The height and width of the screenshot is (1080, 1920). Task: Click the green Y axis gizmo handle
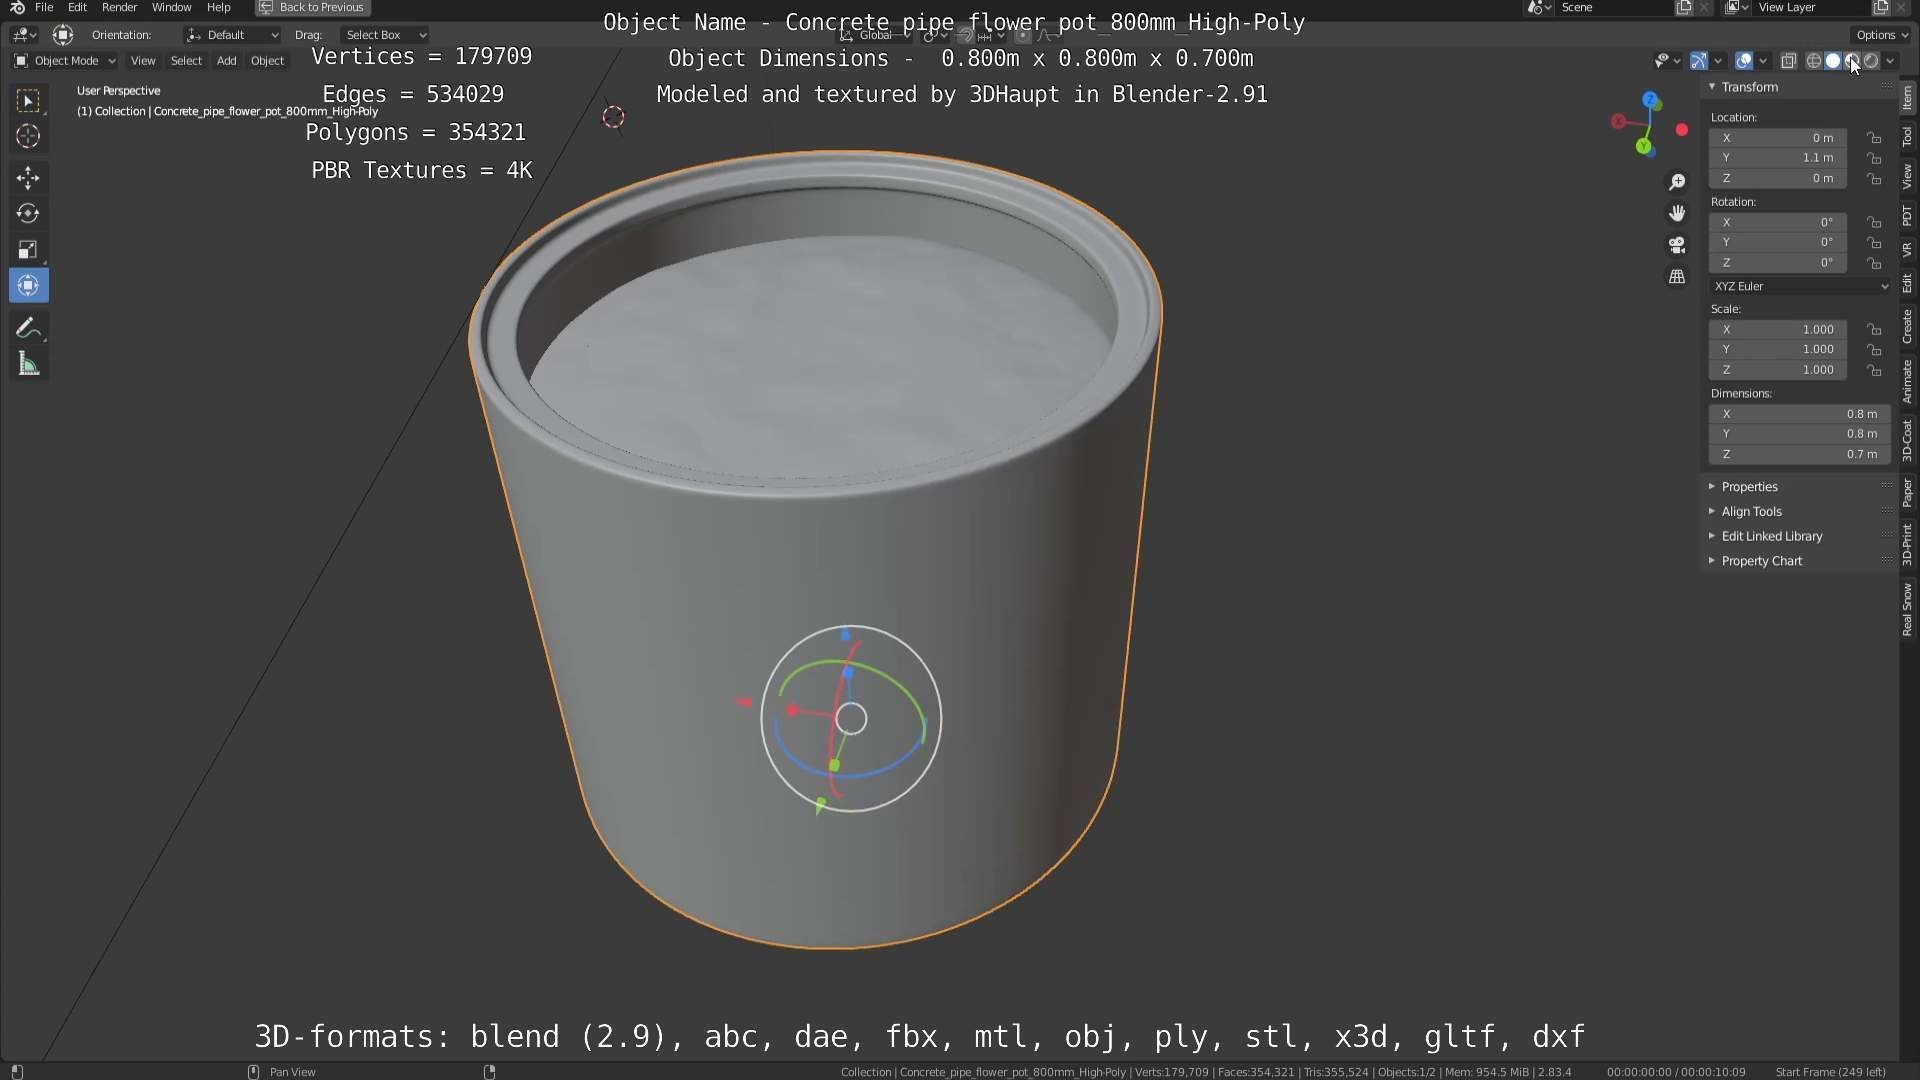(x=1644, y=147)
